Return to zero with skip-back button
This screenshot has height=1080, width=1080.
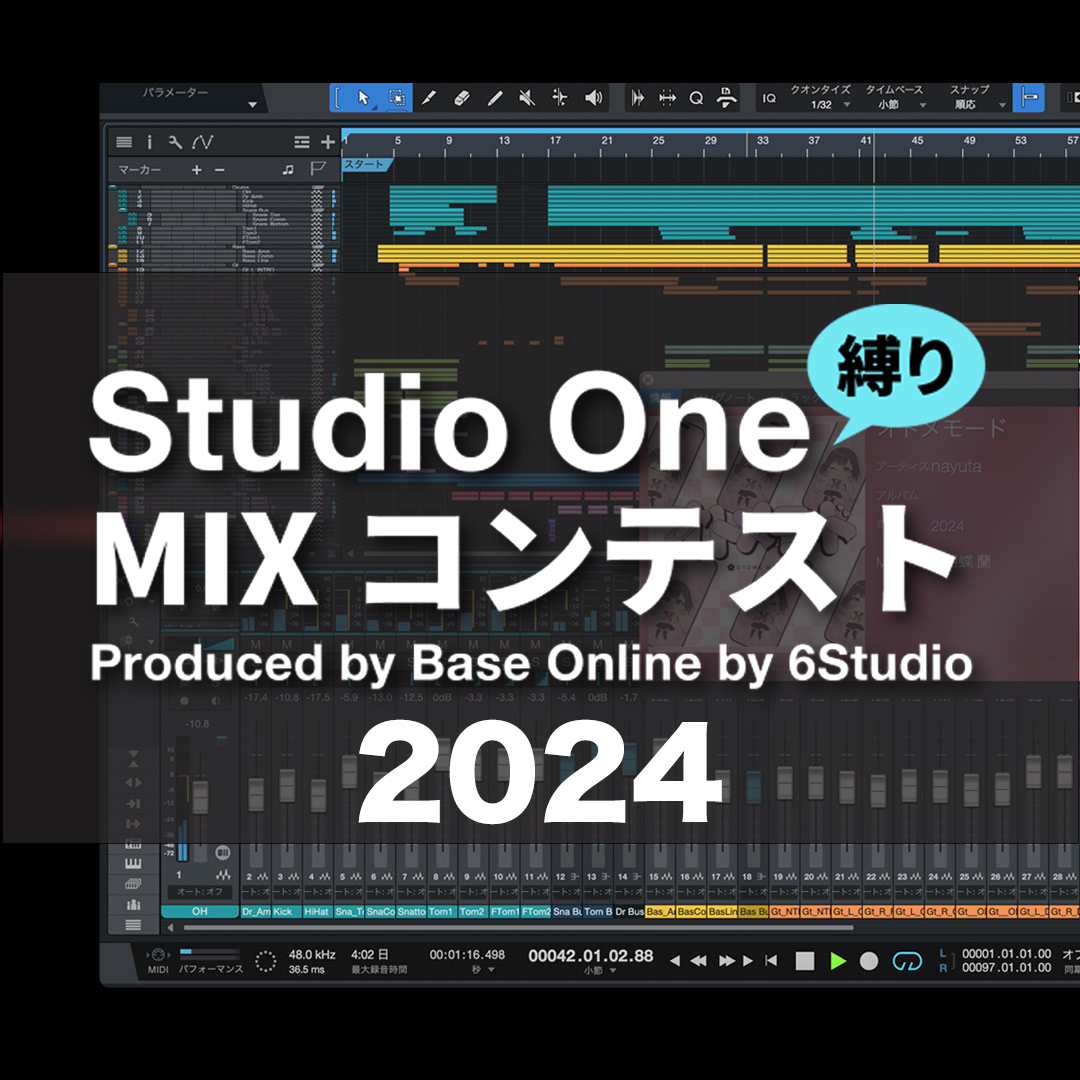771,960
